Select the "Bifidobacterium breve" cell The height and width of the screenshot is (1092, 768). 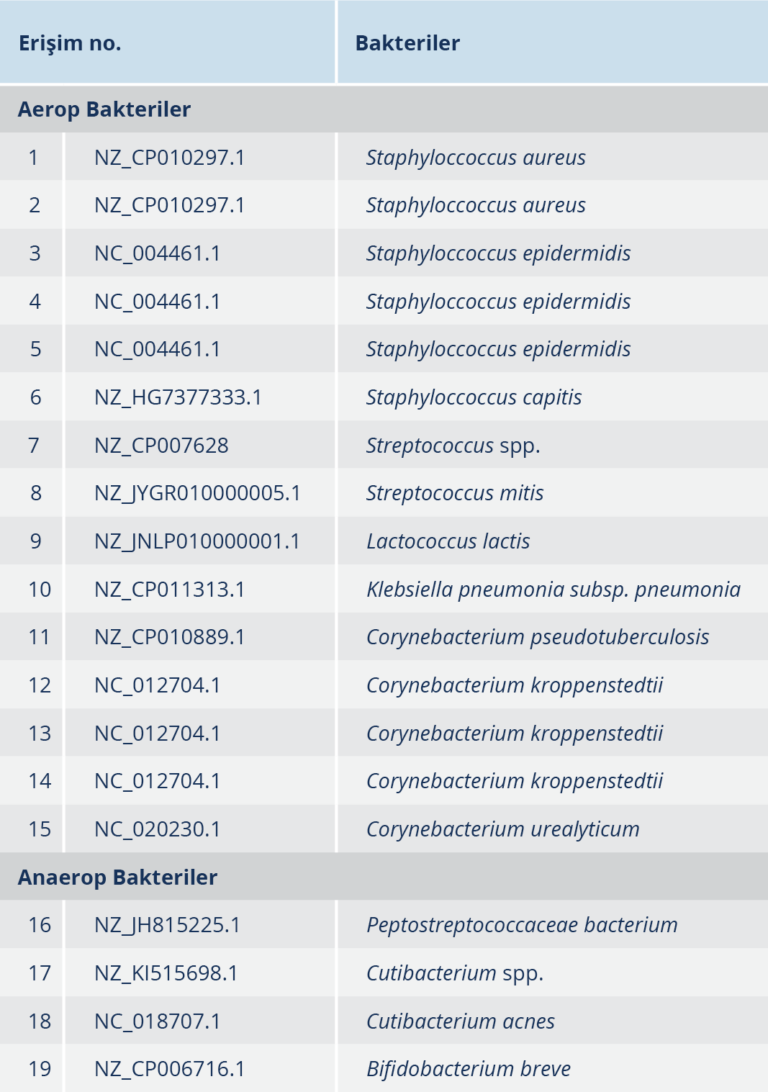(x=468, y=1069)
